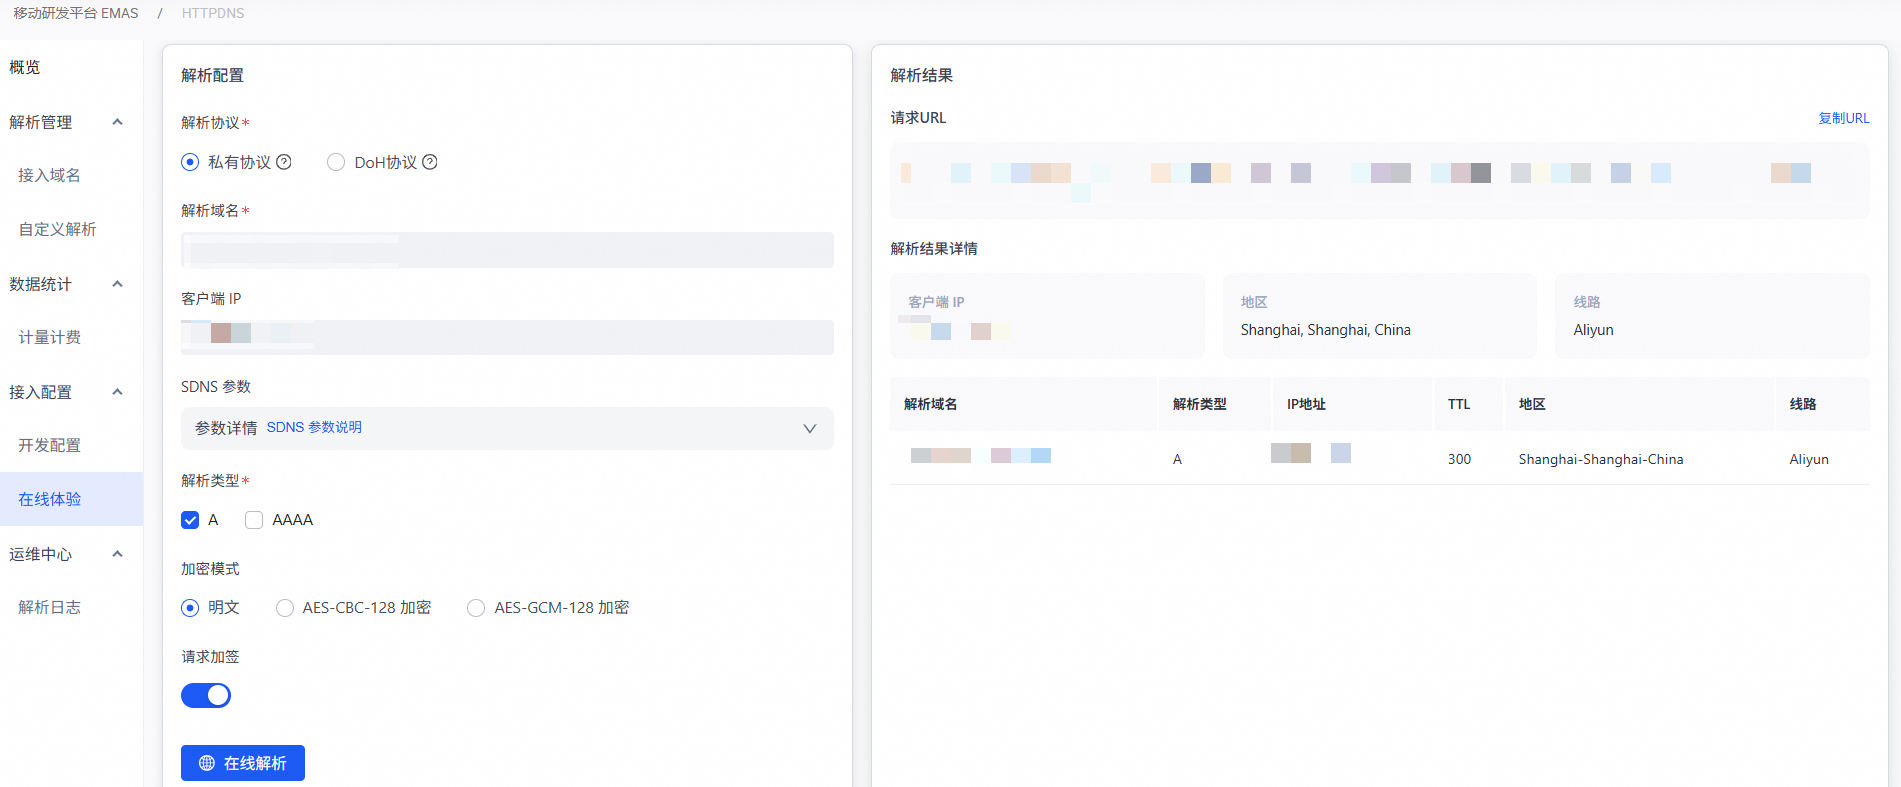Collapse the 运维中心 sidebar group
Viewport: 1901px width, 787px height.
pyautogui.click(x=117, y=554)
